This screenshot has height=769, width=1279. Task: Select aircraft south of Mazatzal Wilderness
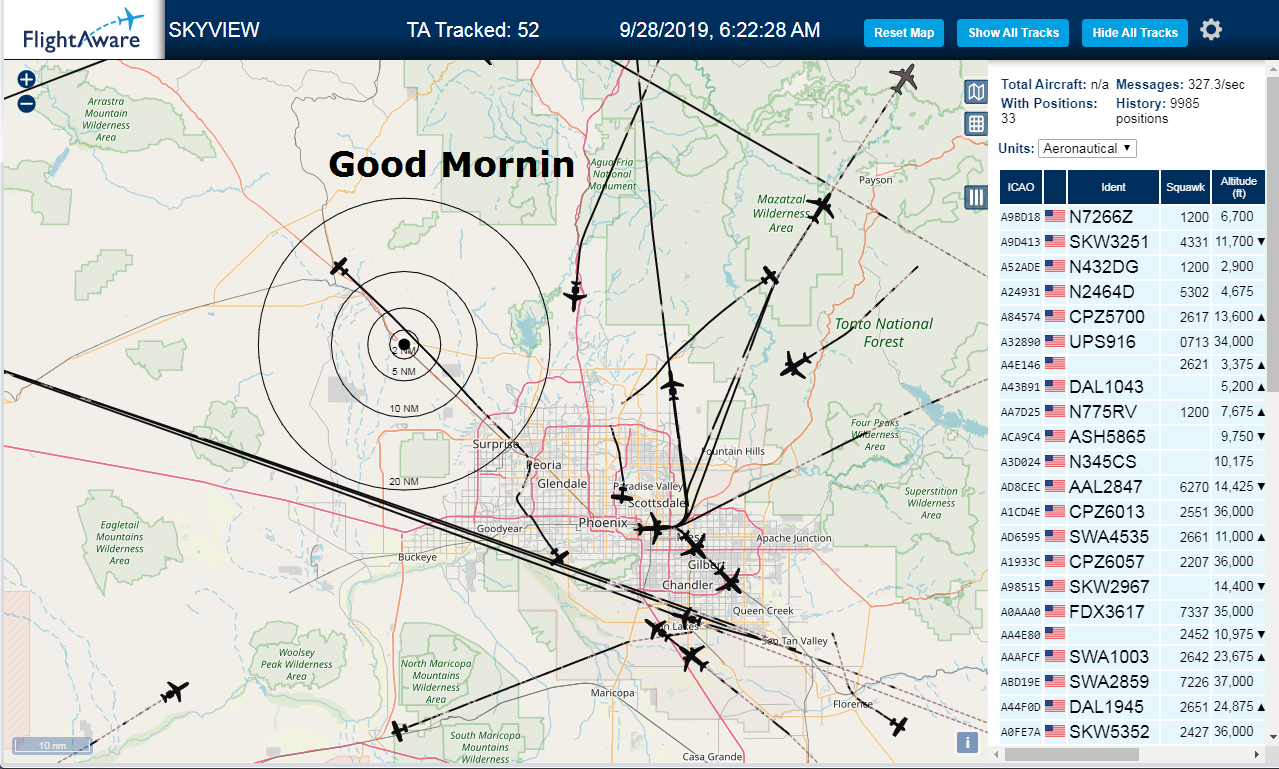pyautogui.click(x=769, y=275)
